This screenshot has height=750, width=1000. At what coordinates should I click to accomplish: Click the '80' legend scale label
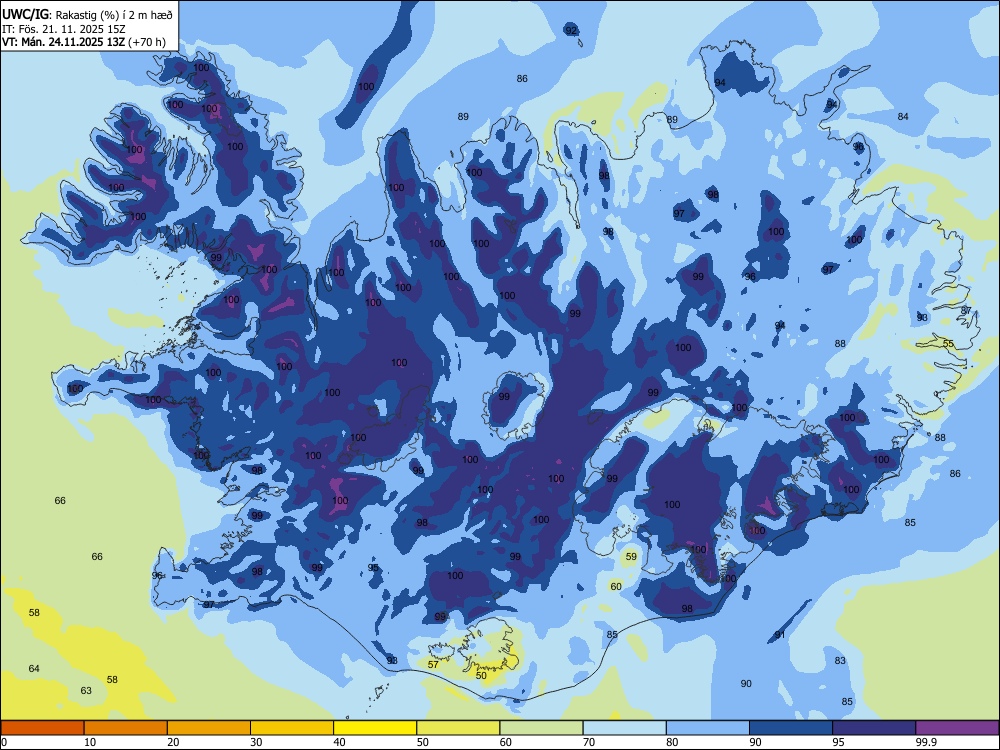pos(672,742)
